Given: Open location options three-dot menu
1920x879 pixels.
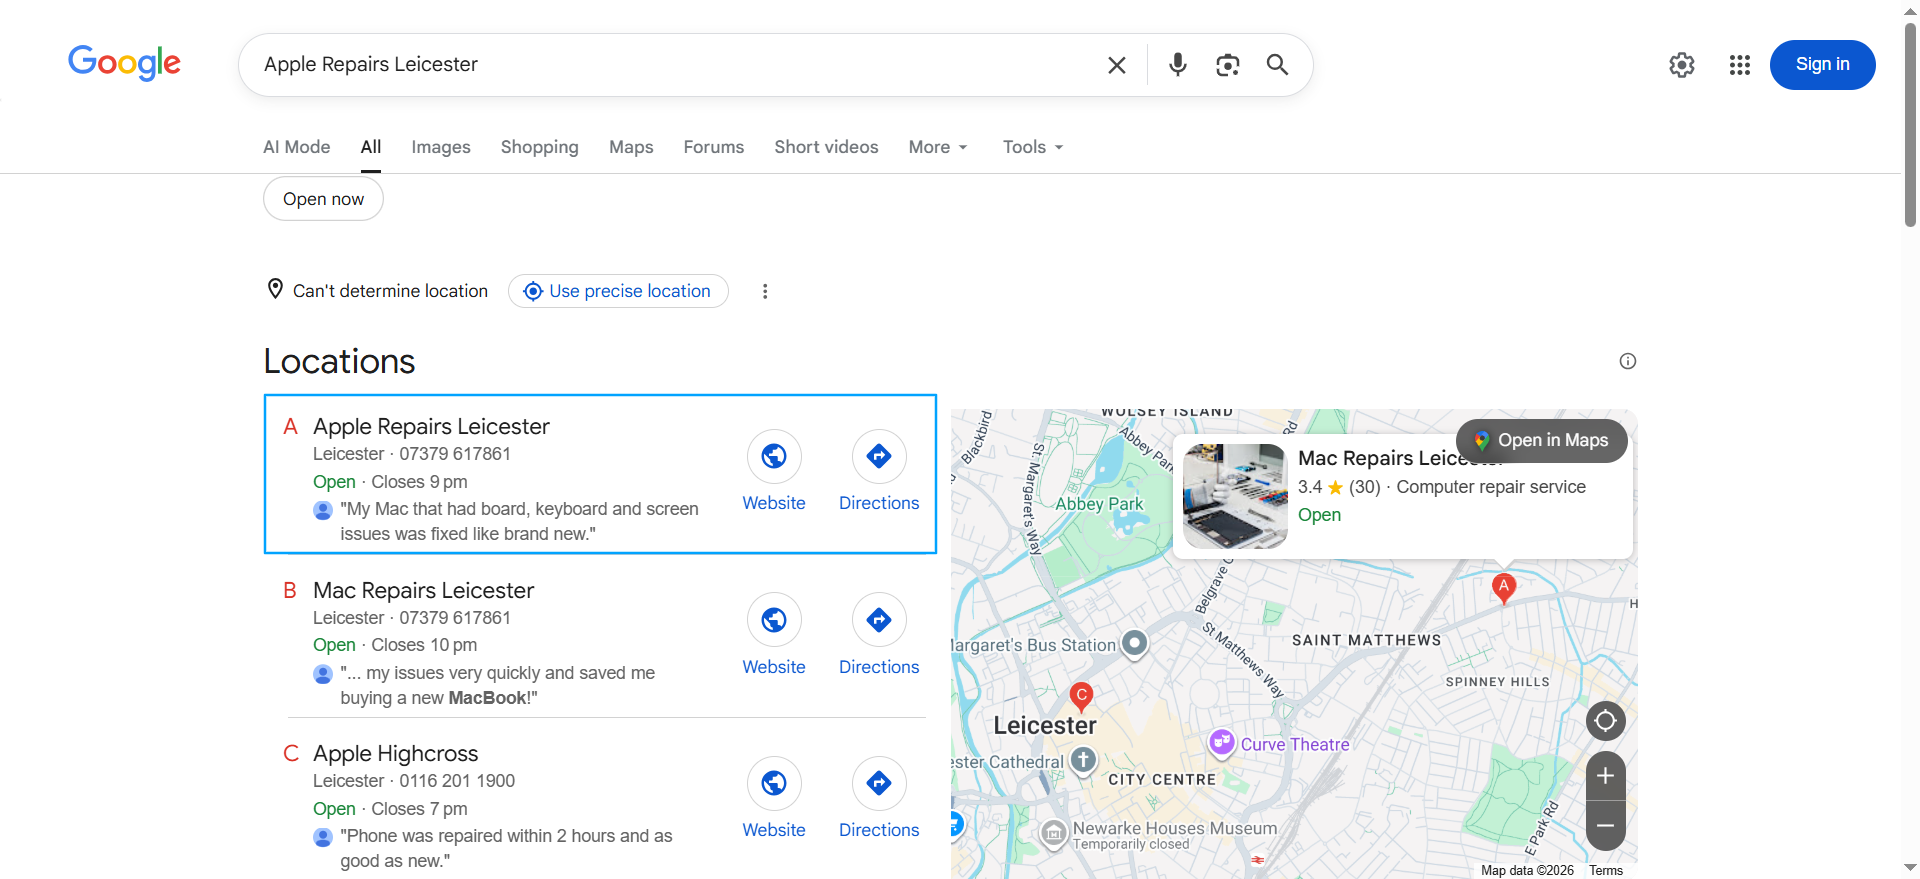Looking at the screenshot, I should (765, 291).
